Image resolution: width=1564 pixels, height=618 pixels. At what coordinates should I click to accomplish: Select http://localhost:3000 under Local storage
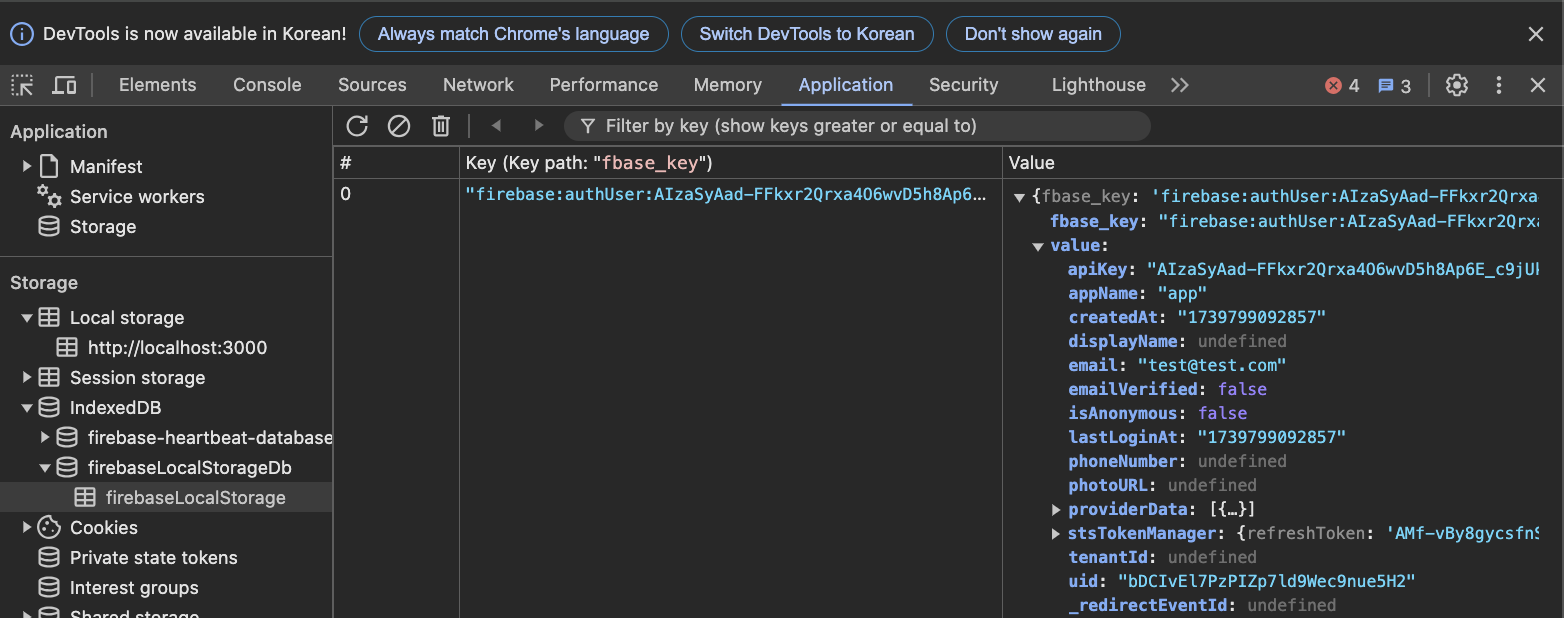[x=177, y=348]
